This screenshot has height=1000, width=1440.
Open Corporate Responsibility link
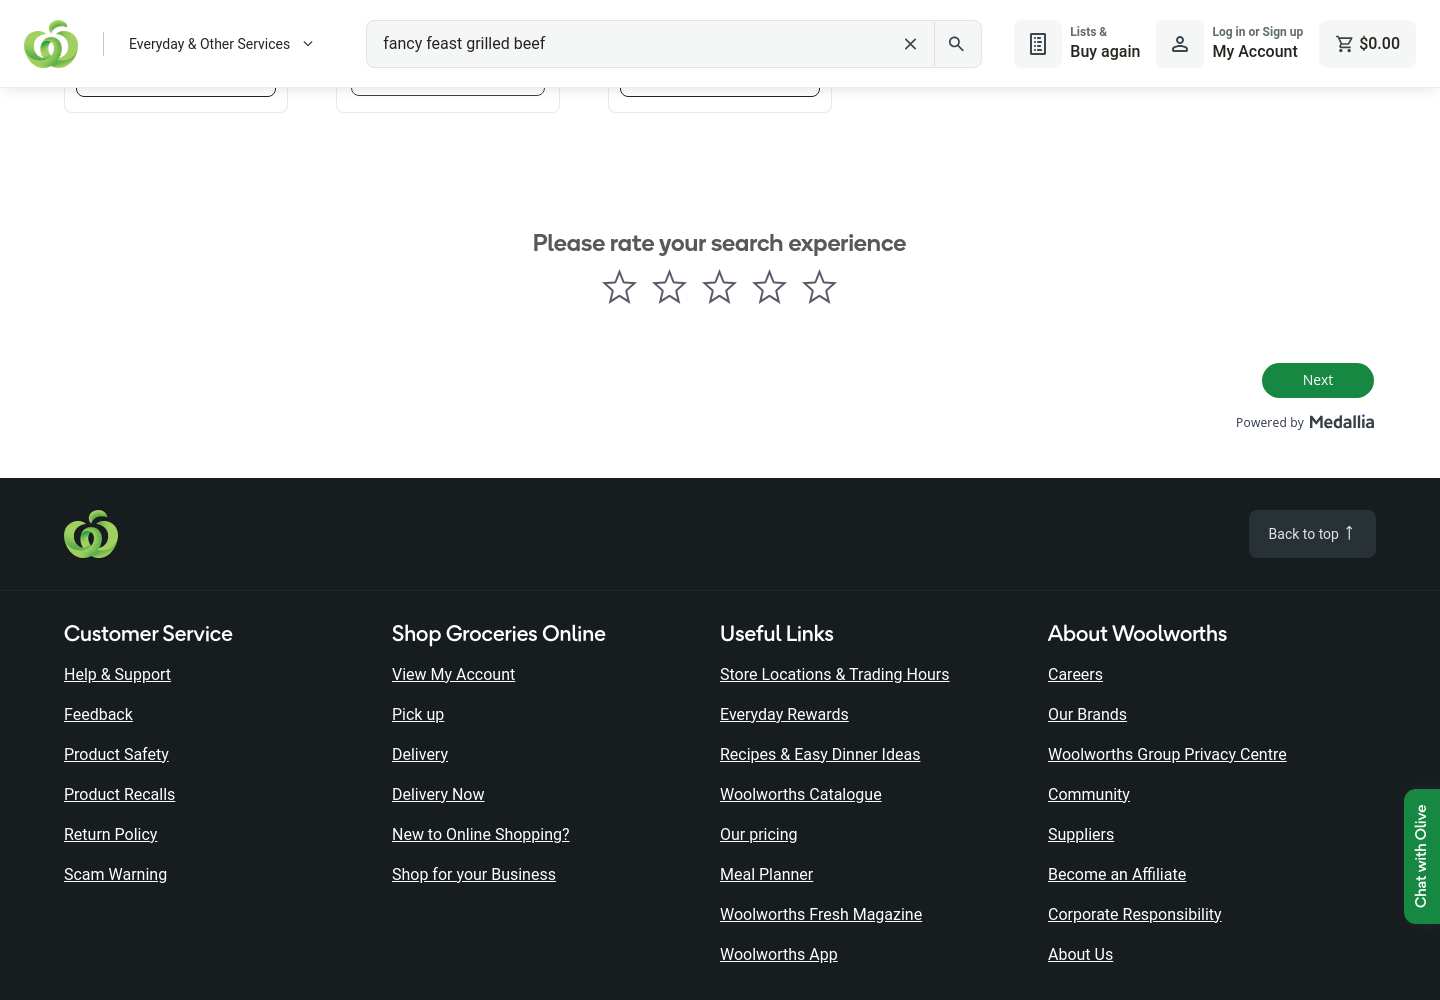[1135, 914]
